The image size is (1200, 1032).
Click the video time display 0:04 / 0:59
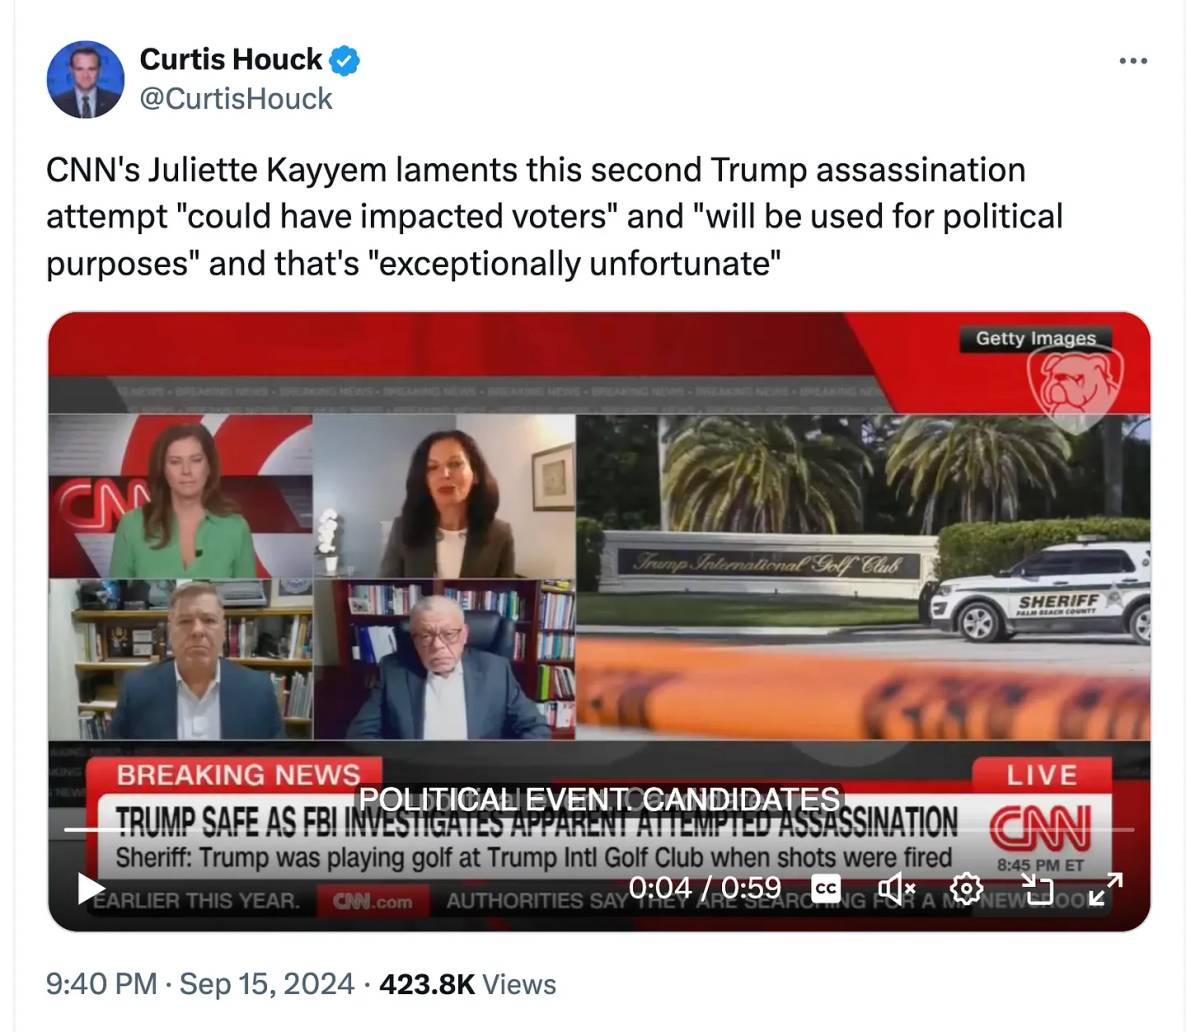tap(705, 887)
